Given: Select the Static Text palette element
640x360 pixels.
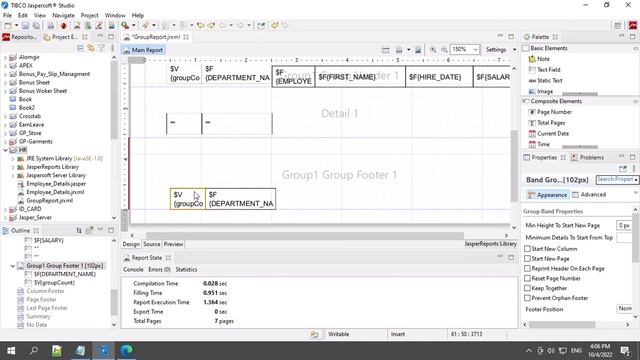Looking at the screenshot, I should [x=545, y=80].
